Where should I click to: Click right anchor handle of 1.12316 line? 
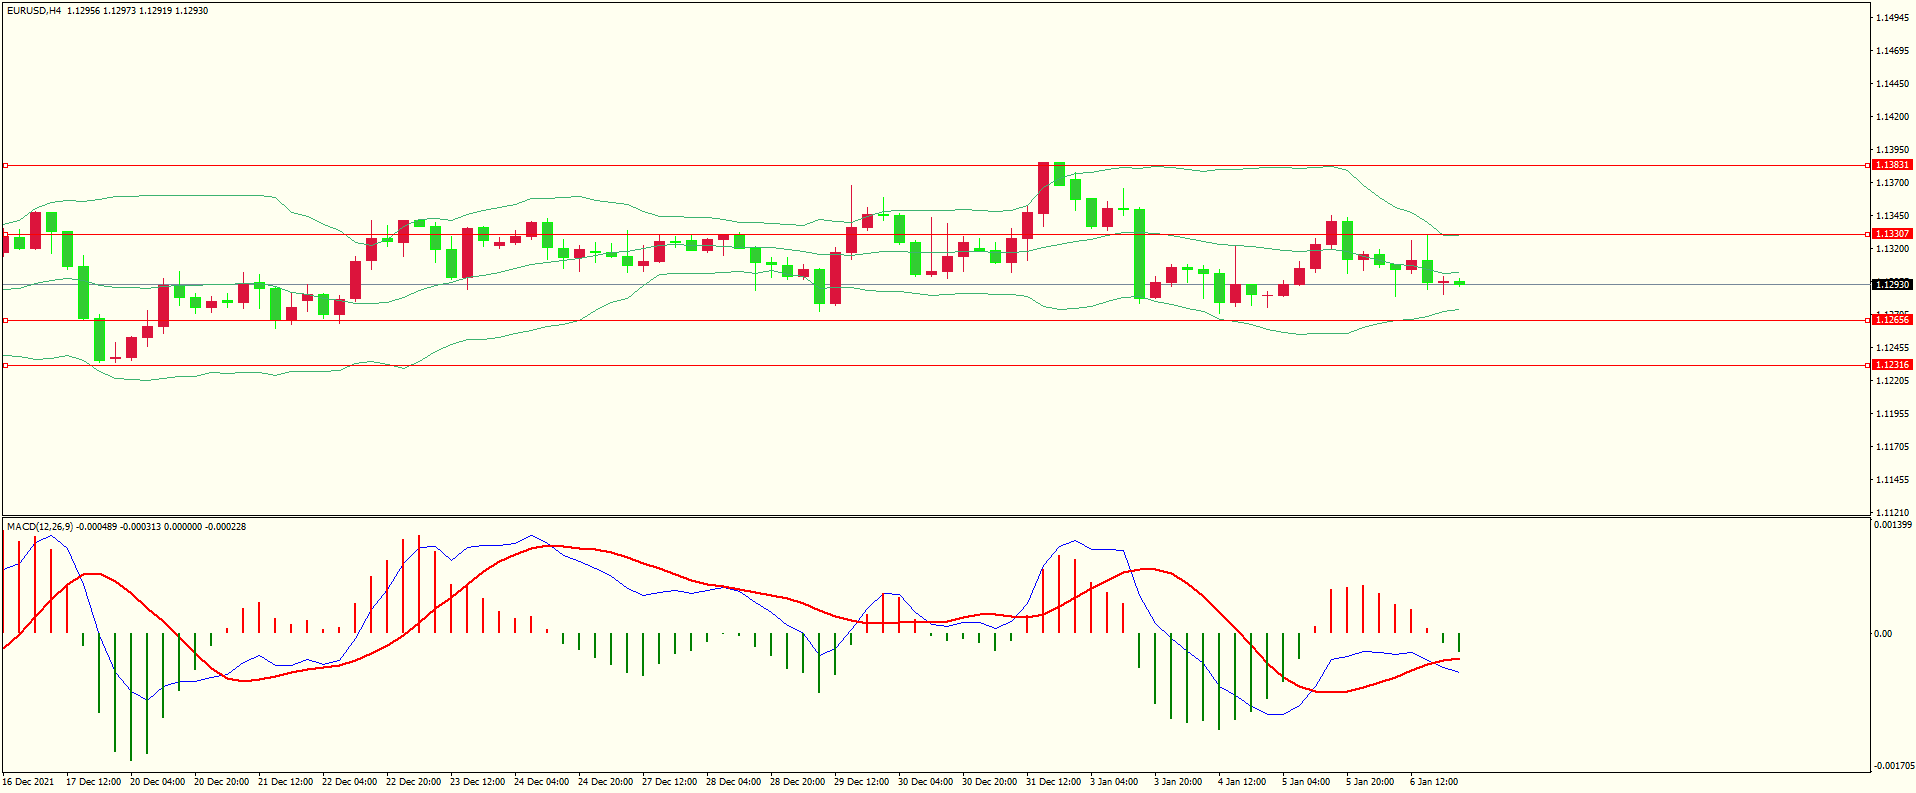[1869, 365]
